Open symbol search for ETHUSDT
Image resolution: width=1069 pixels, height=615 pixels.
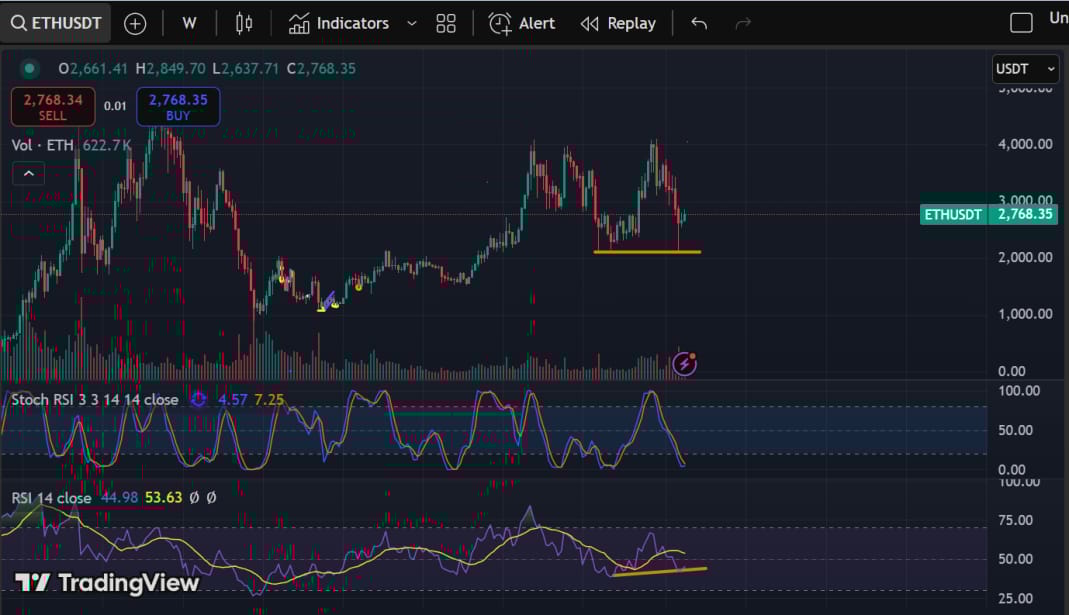click(56, 23)
